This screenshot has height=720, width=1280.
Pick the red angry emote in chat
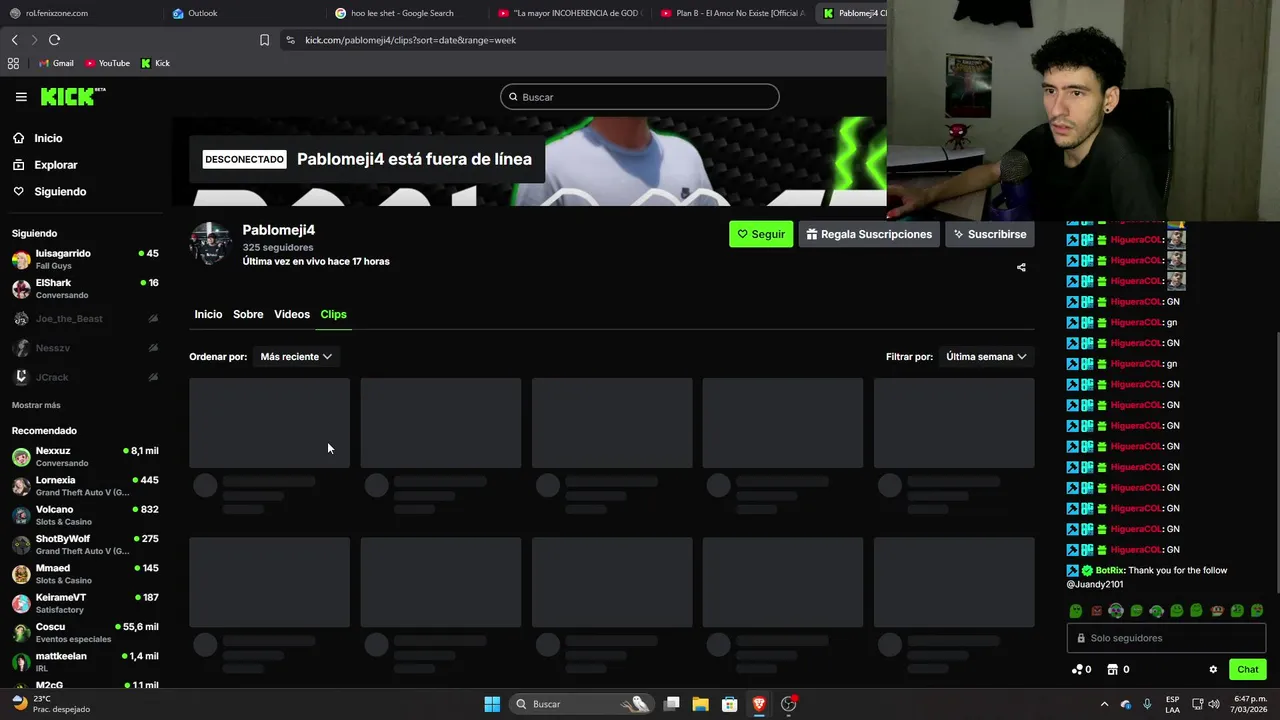[1096, 610]
